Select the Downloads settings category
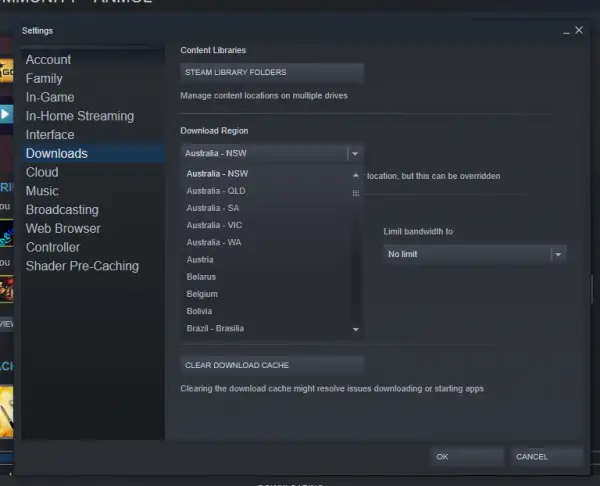Screen dimensions: 600x486 pyautogui.click(x=93, y=153)
